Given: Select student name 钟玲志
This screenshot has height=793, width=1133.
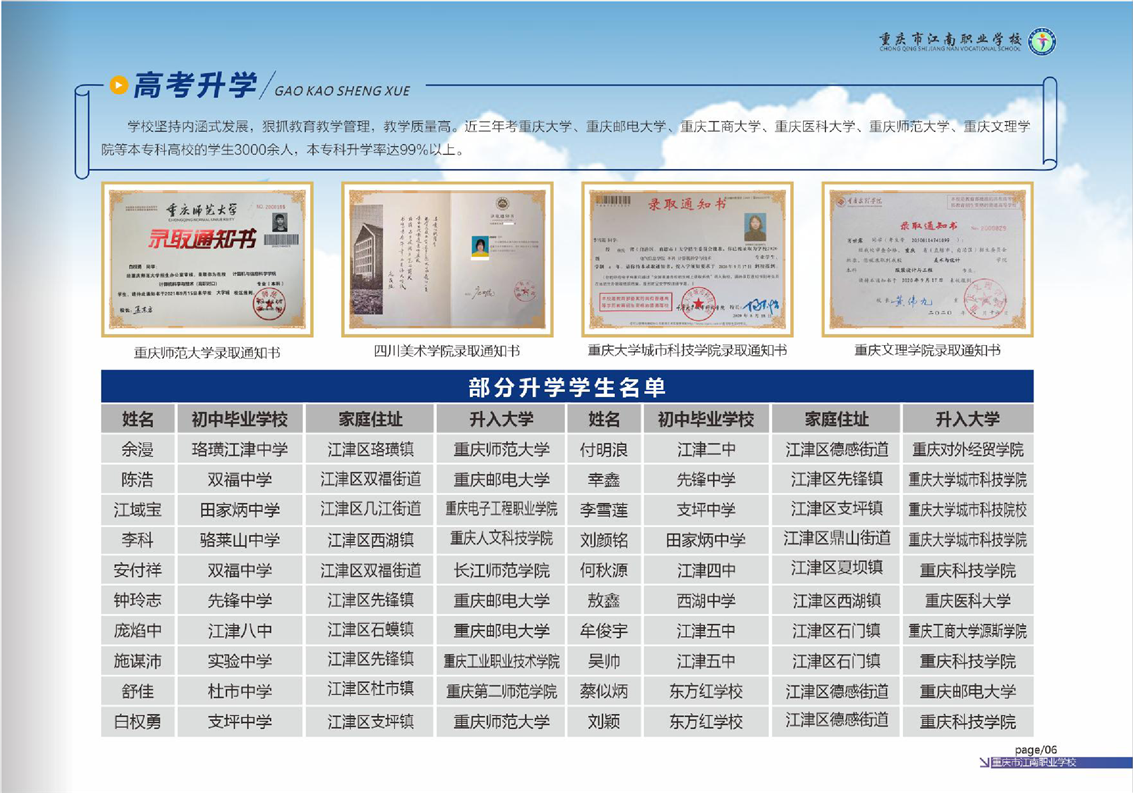Looking at the screenshot, I should (x=137, y=601).
